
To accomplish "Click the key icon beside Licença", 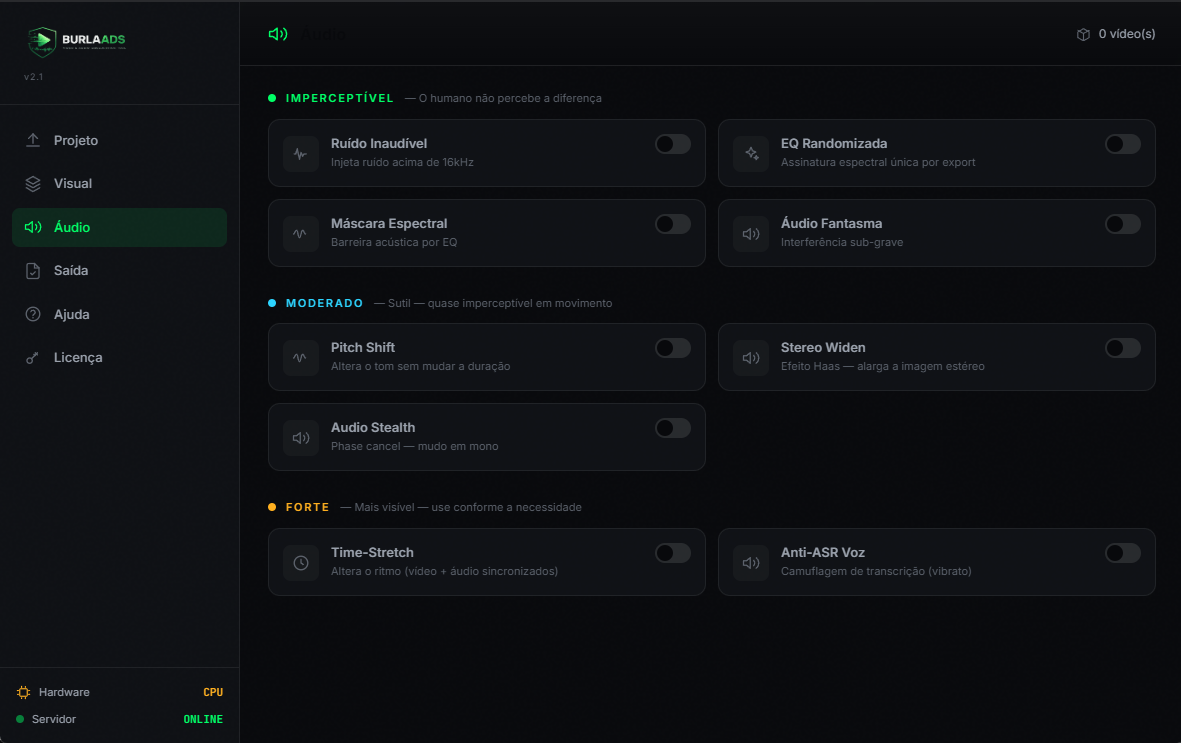I will (x=33, y=358).
